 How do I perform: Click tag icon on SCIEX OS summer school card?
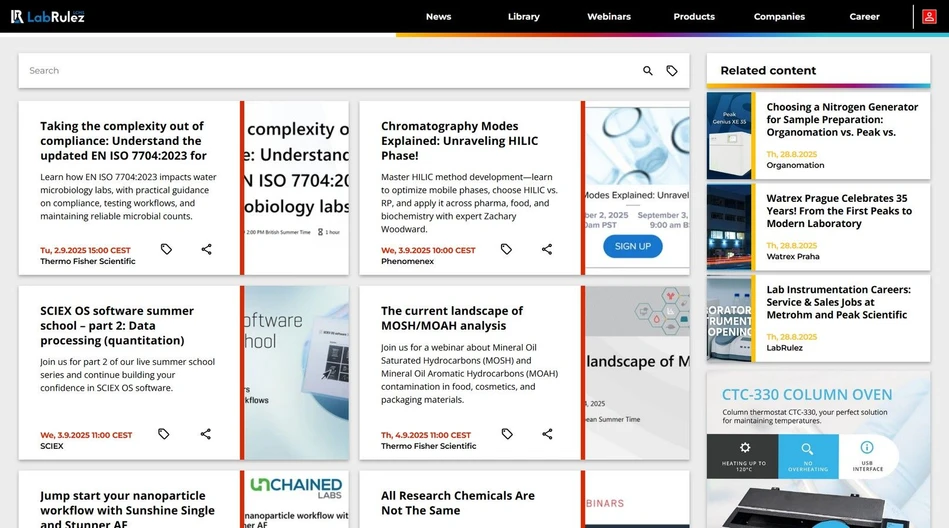[163, 434]
